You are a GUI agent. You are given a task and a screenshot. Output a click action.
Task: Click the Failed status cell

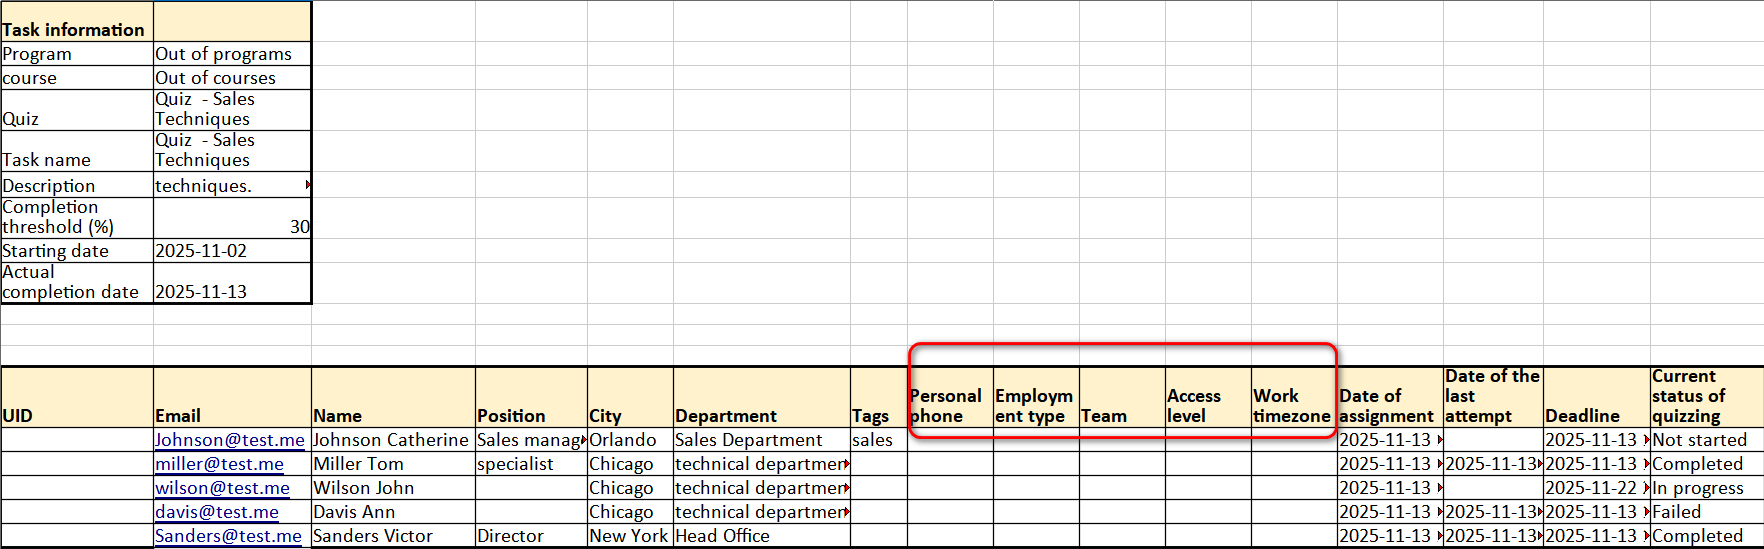click(x=1704, y=512)
